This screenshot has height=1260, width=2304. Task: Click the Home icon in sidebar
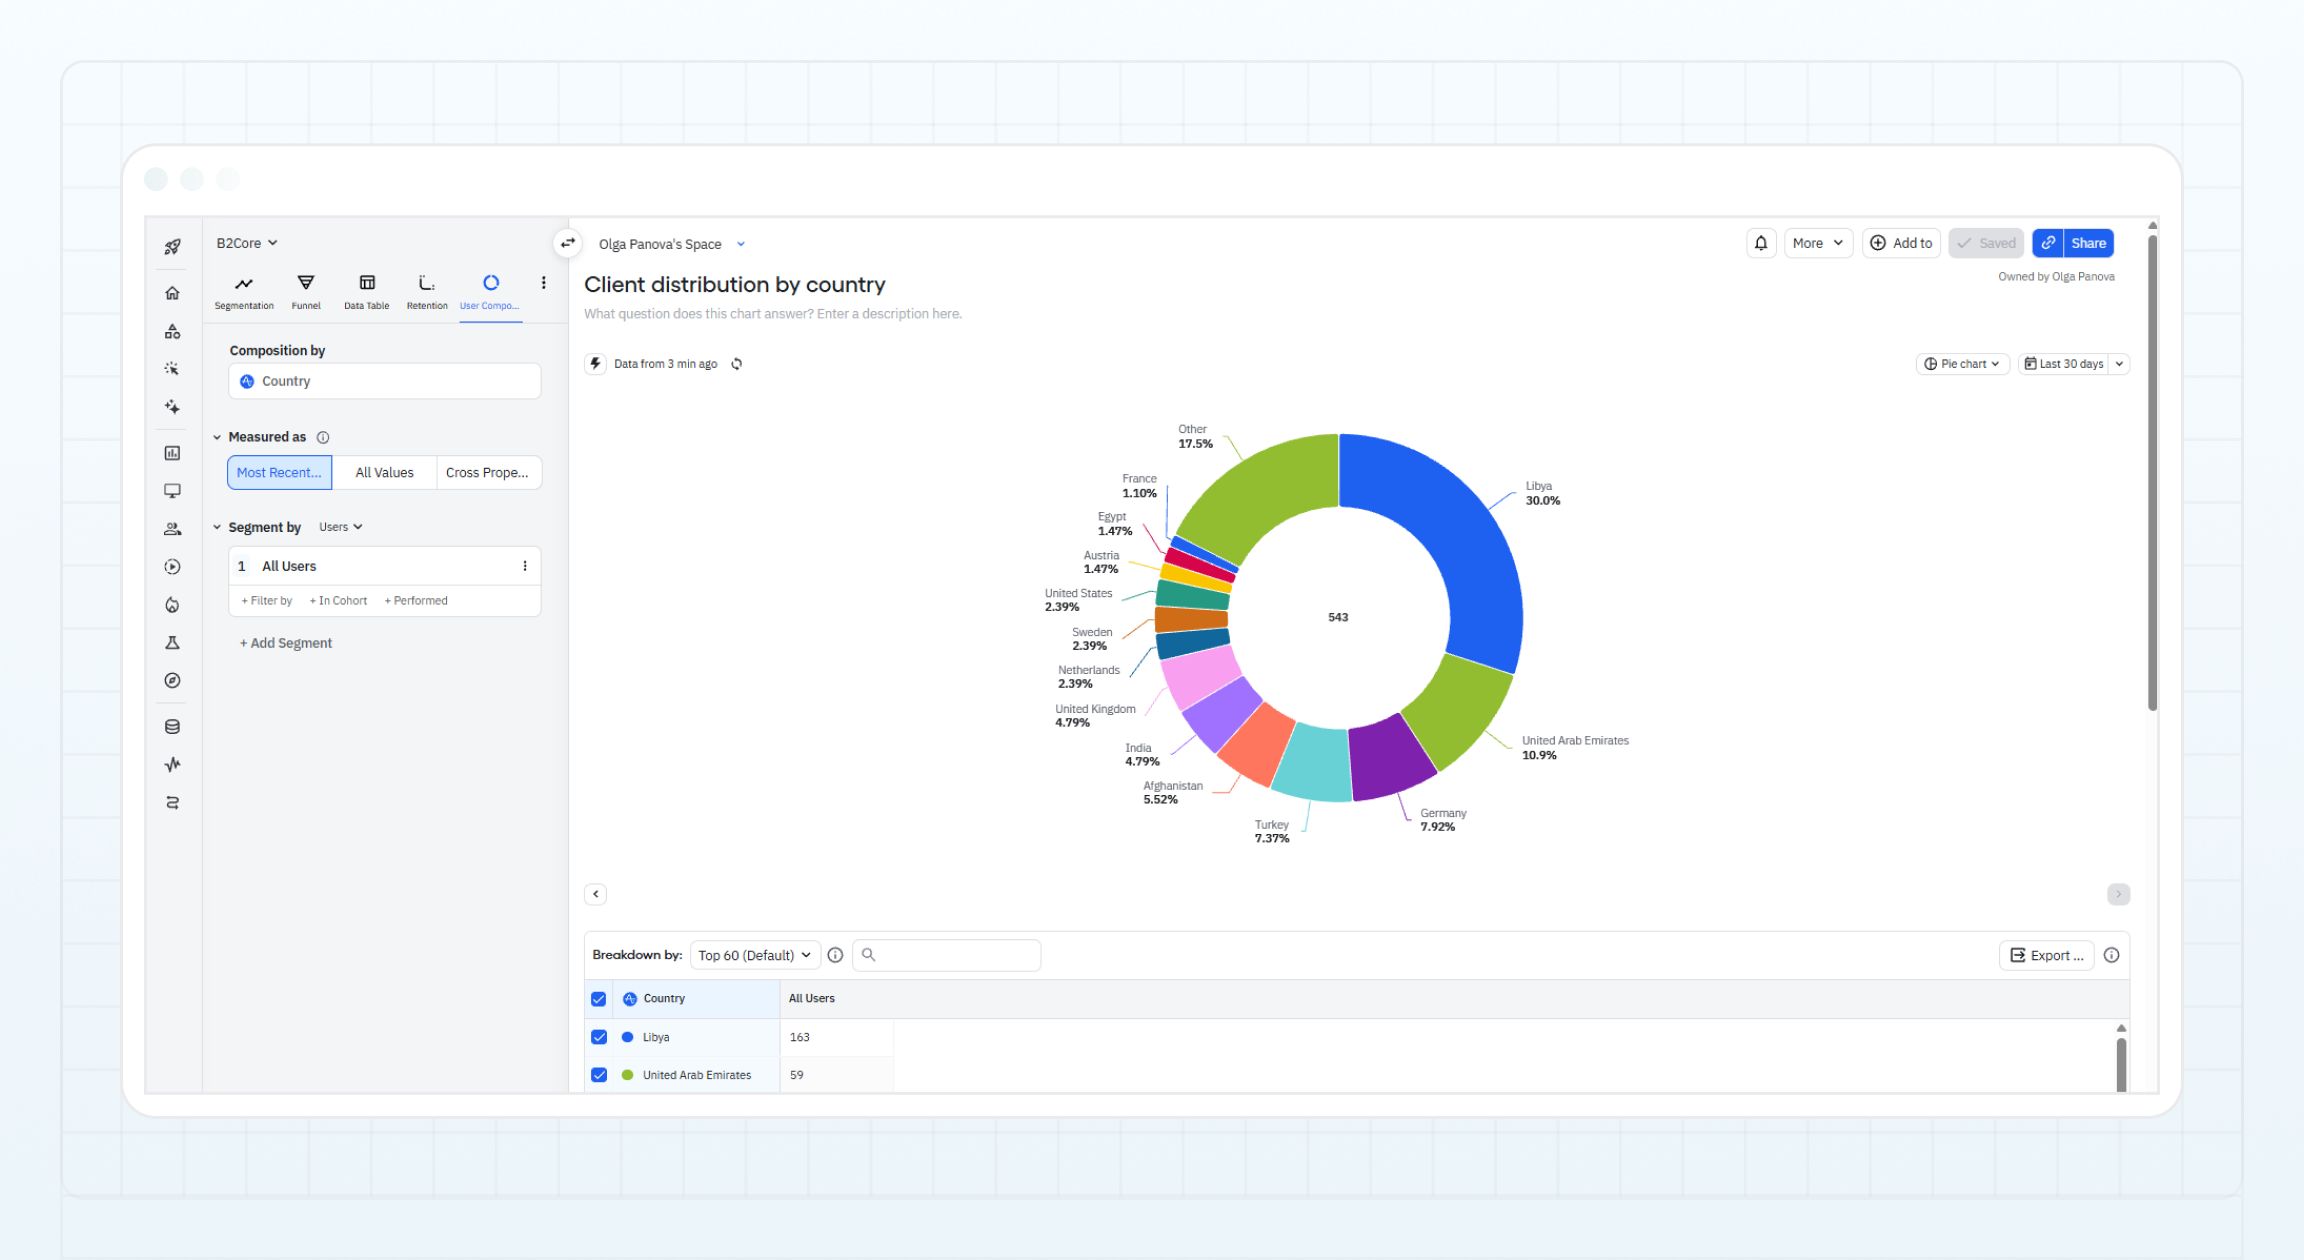pos(172,293)
